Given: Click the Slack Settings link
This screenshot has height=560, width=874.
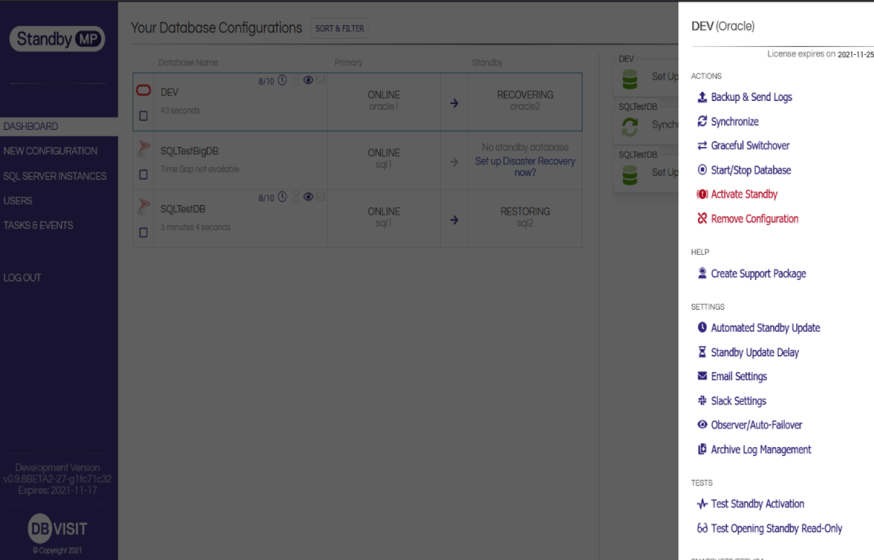Looking at the screenshot, I should click(x=739, y=400).
